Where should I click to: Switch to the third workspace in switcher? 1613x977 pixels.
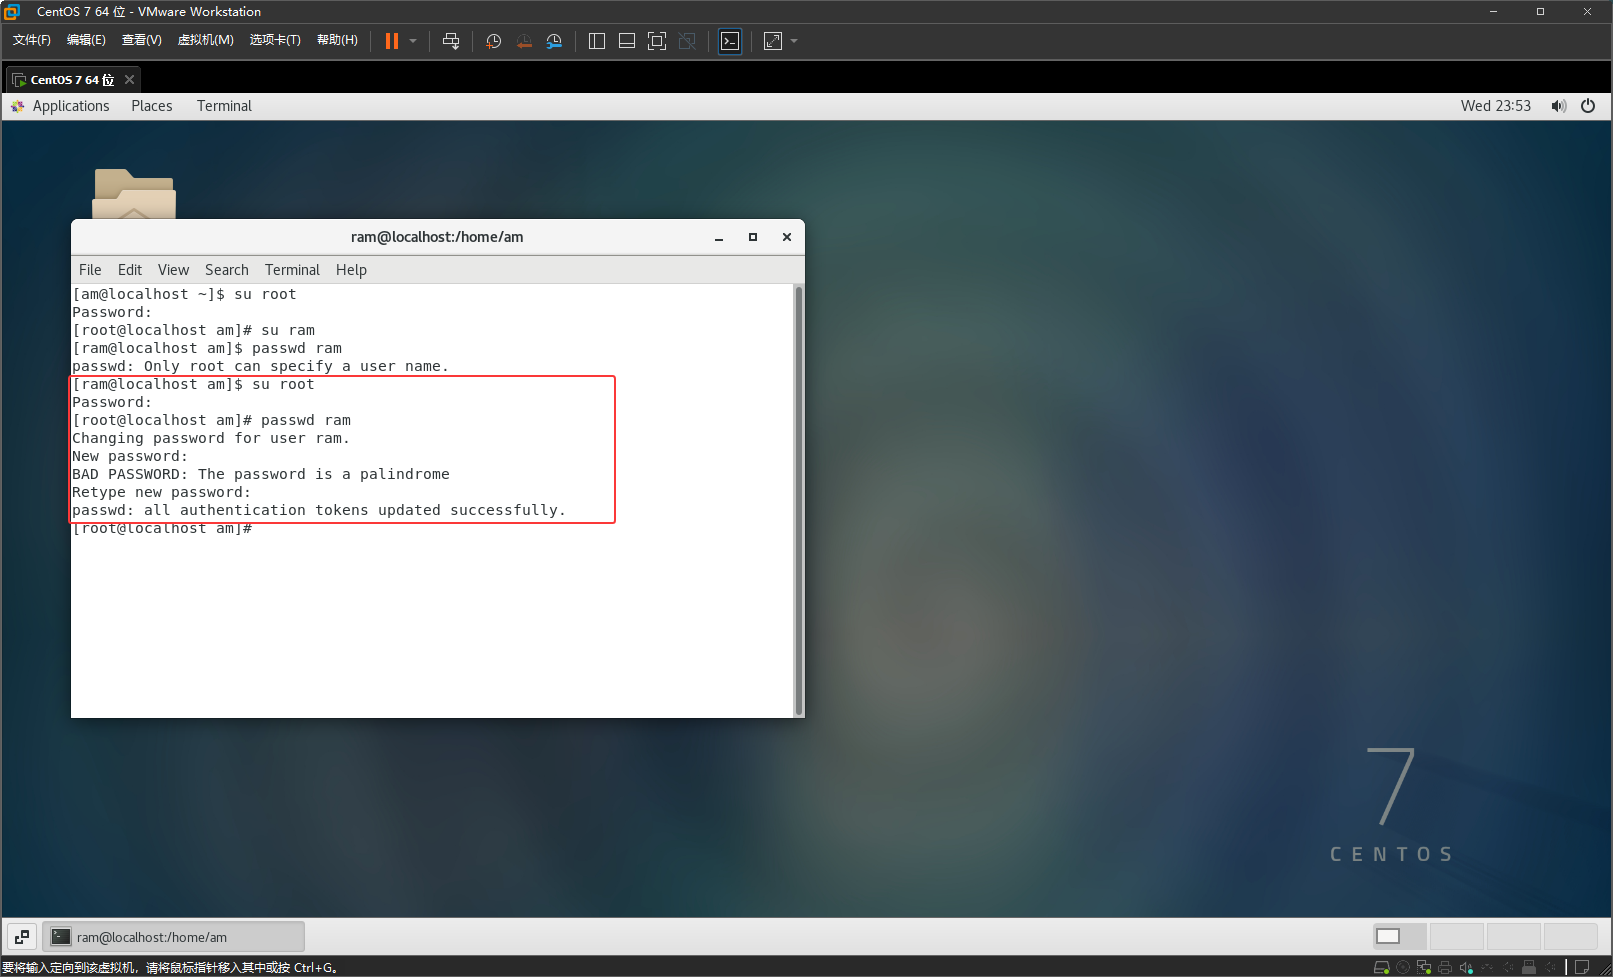pos(1514,937)
